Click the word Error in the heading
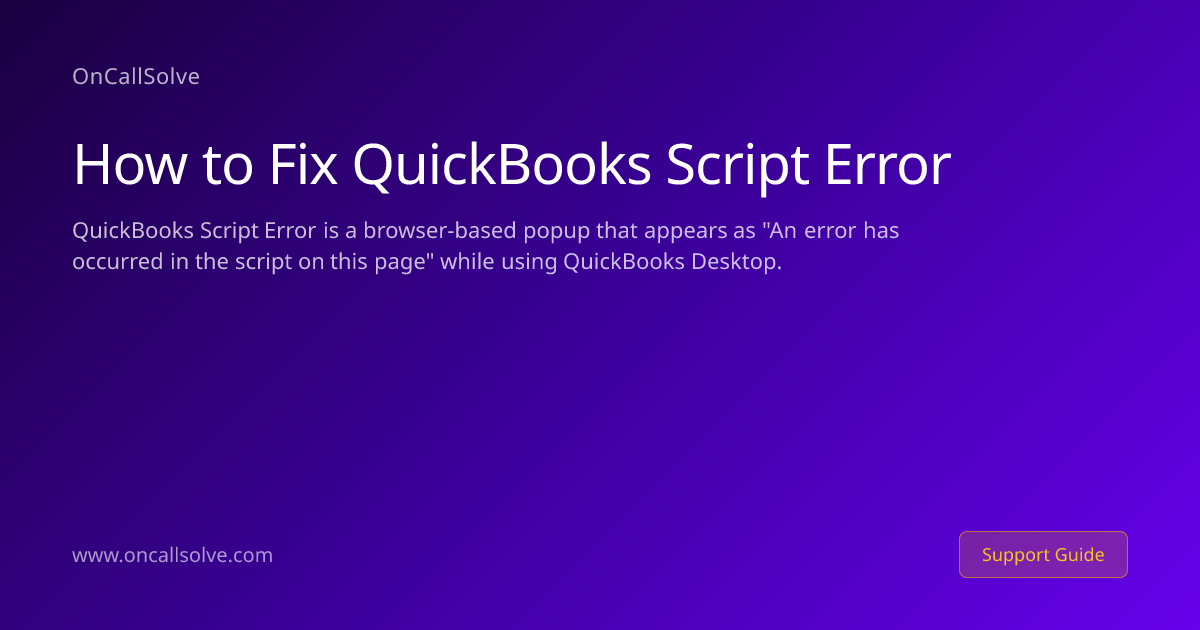 891,165
